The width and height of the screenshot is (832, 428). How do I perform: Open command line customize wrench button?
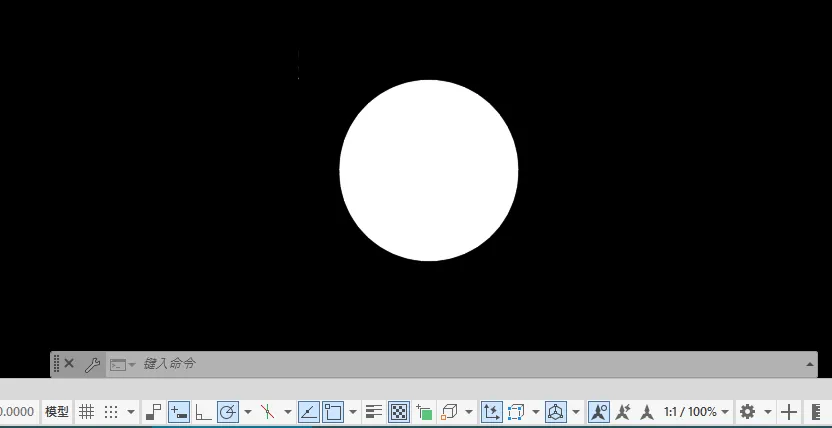point(92,364)
